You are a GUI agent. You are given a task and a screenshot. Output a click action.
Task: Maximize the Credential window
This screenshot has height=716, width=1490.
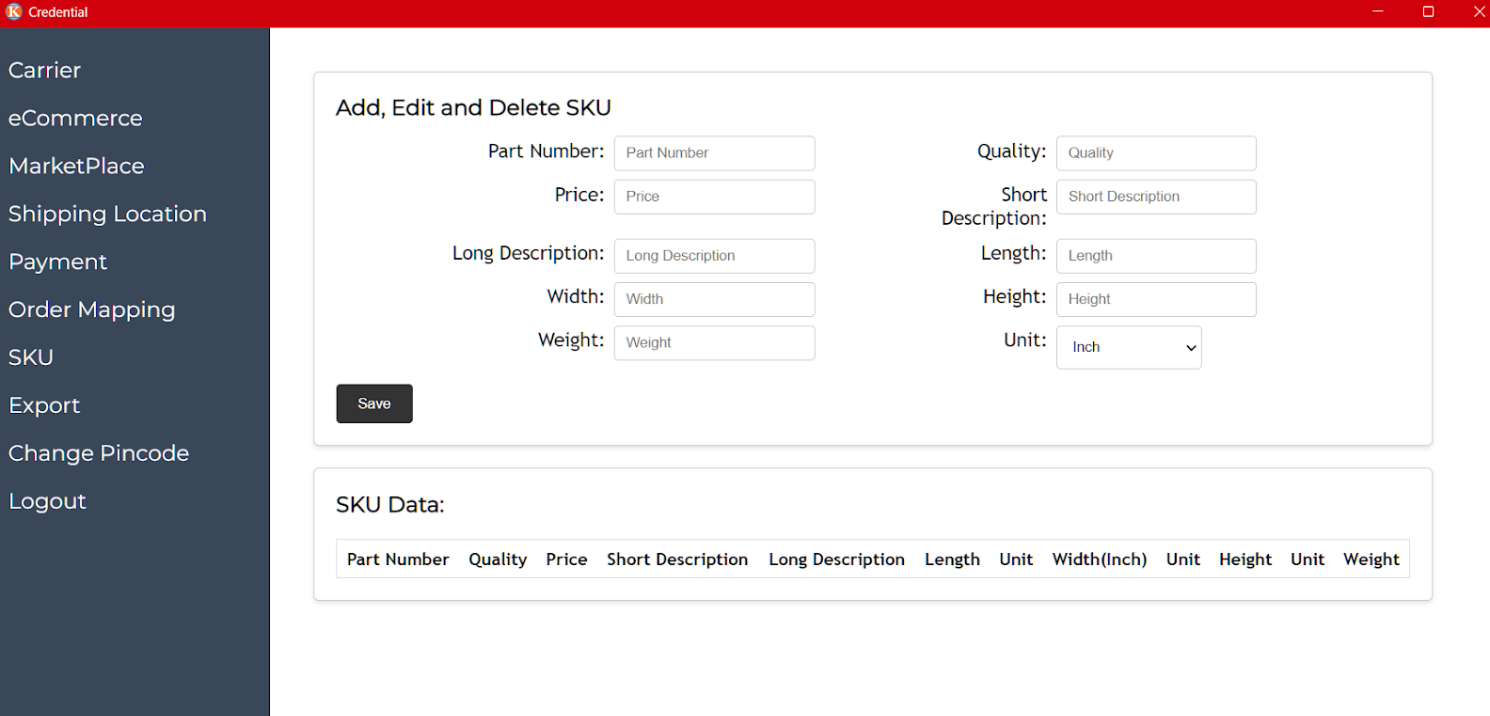coord(1428,12)
